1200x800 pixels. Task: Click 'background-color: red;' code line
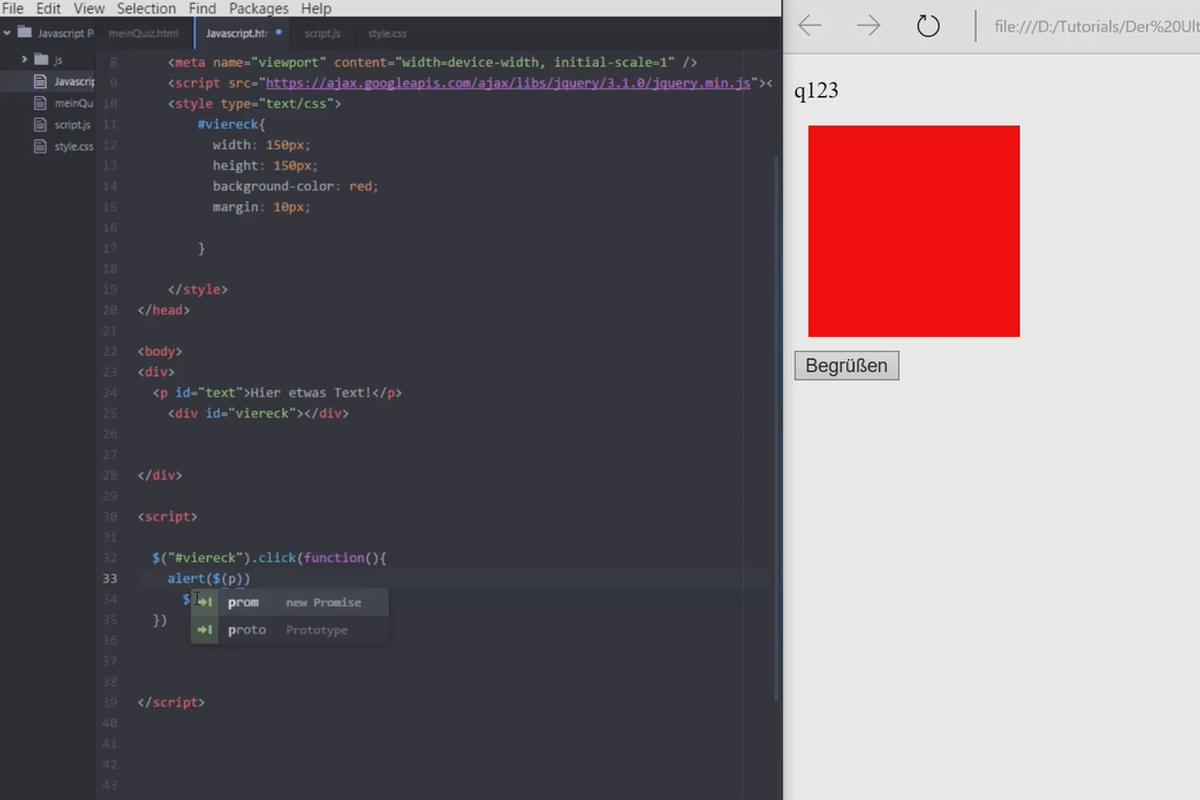(296, 186)
